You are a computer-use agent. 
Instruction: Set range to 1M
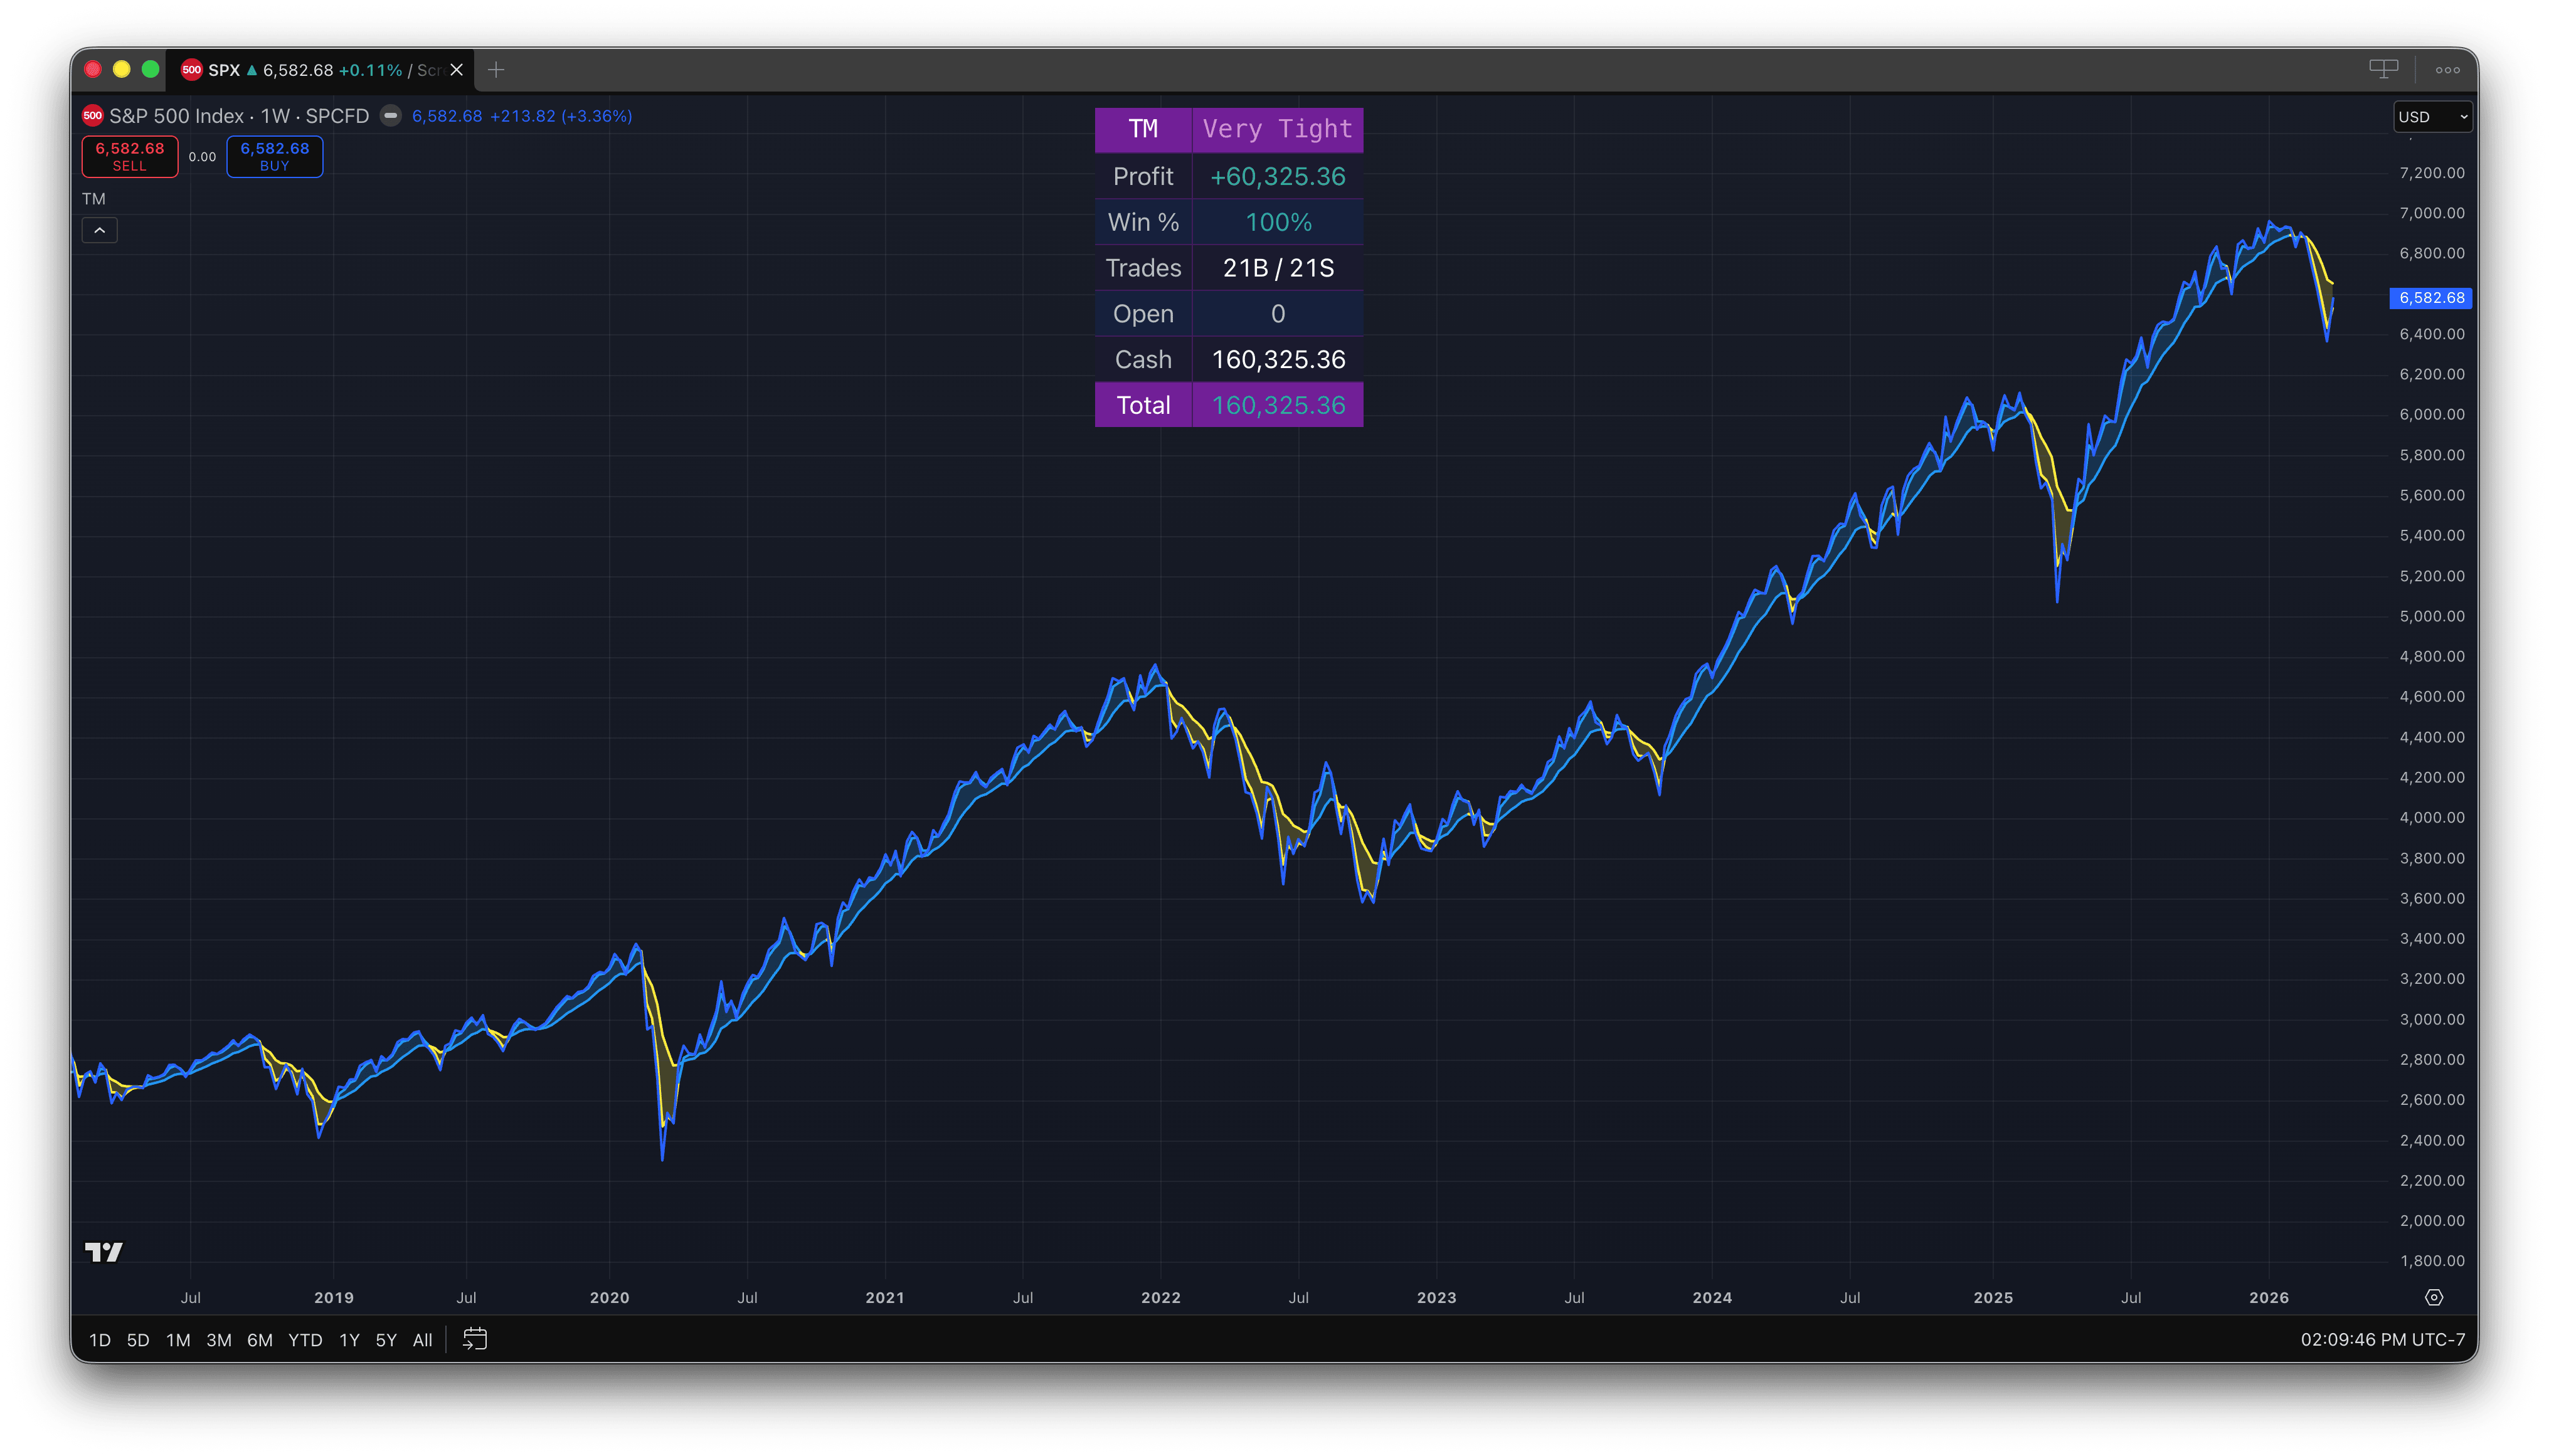[x=178, y=1340]
